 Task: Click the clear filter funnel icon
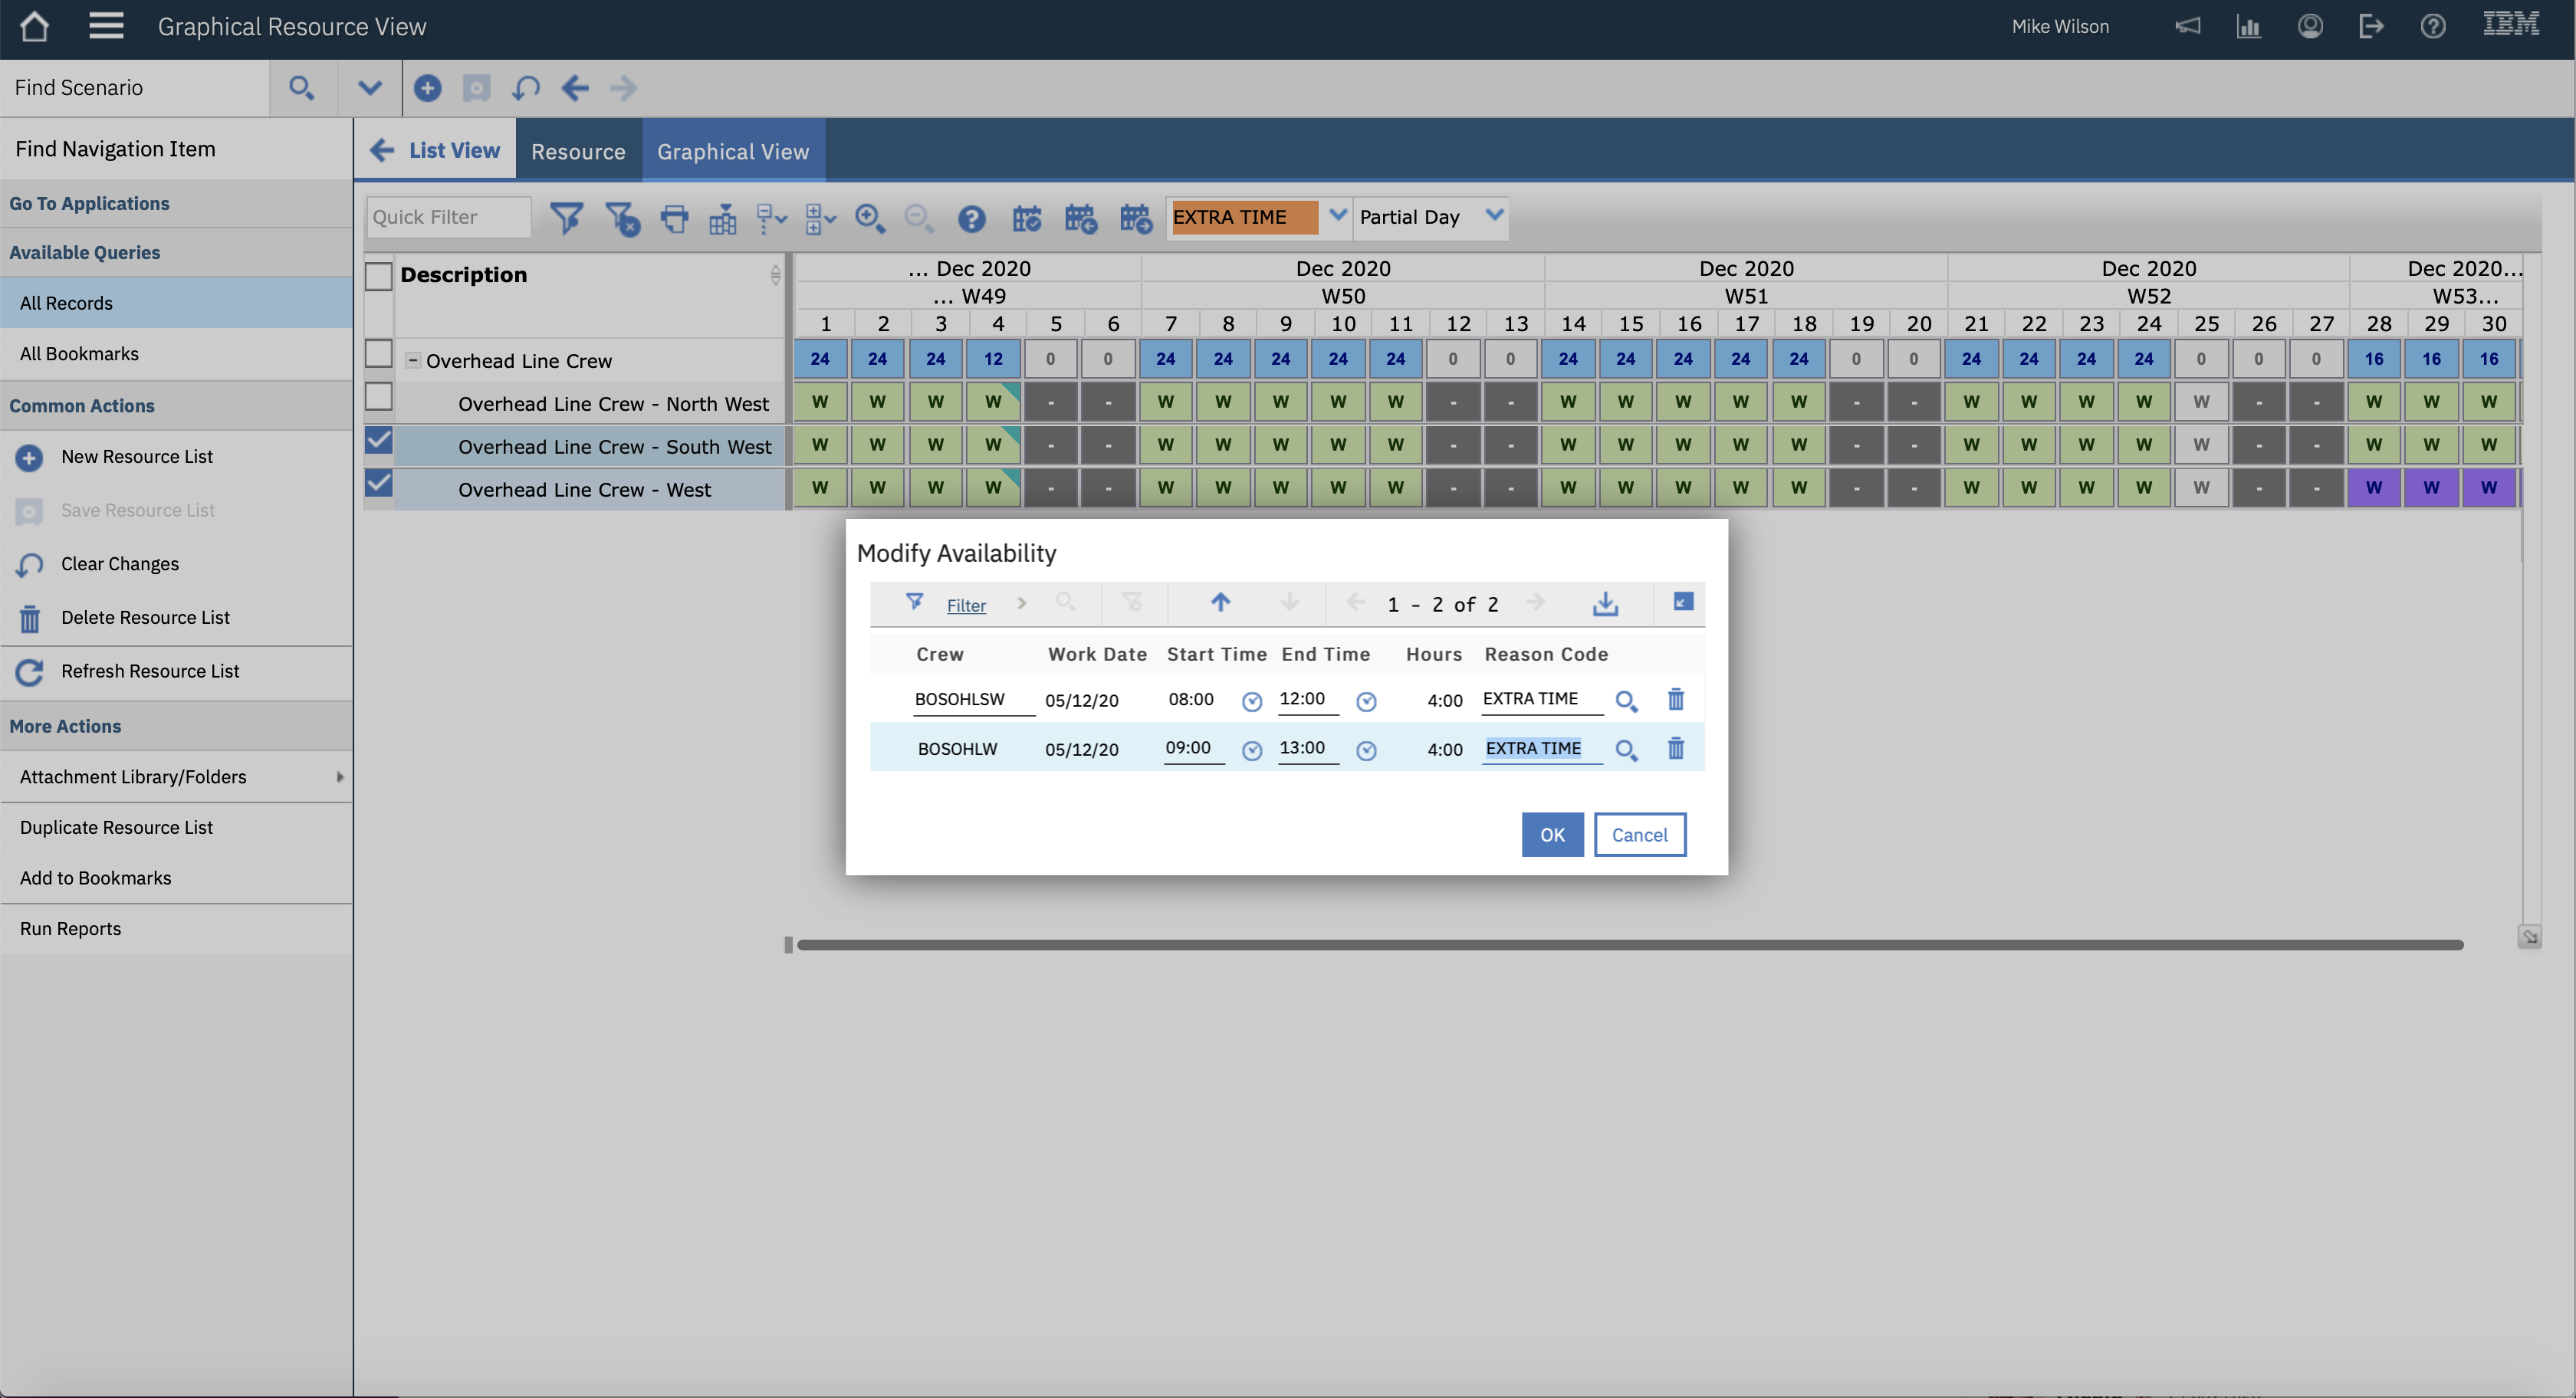[x=622, y=218]
